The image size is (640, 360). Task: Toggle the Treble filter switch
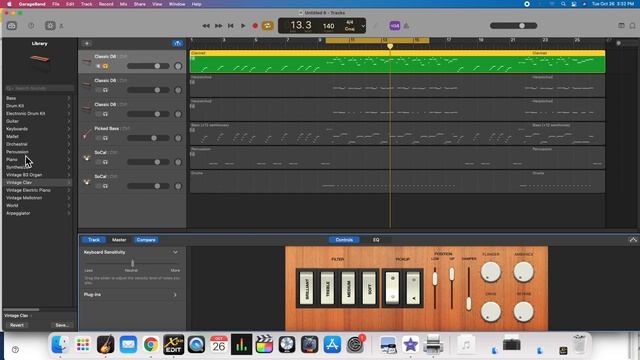pos(327,288)
